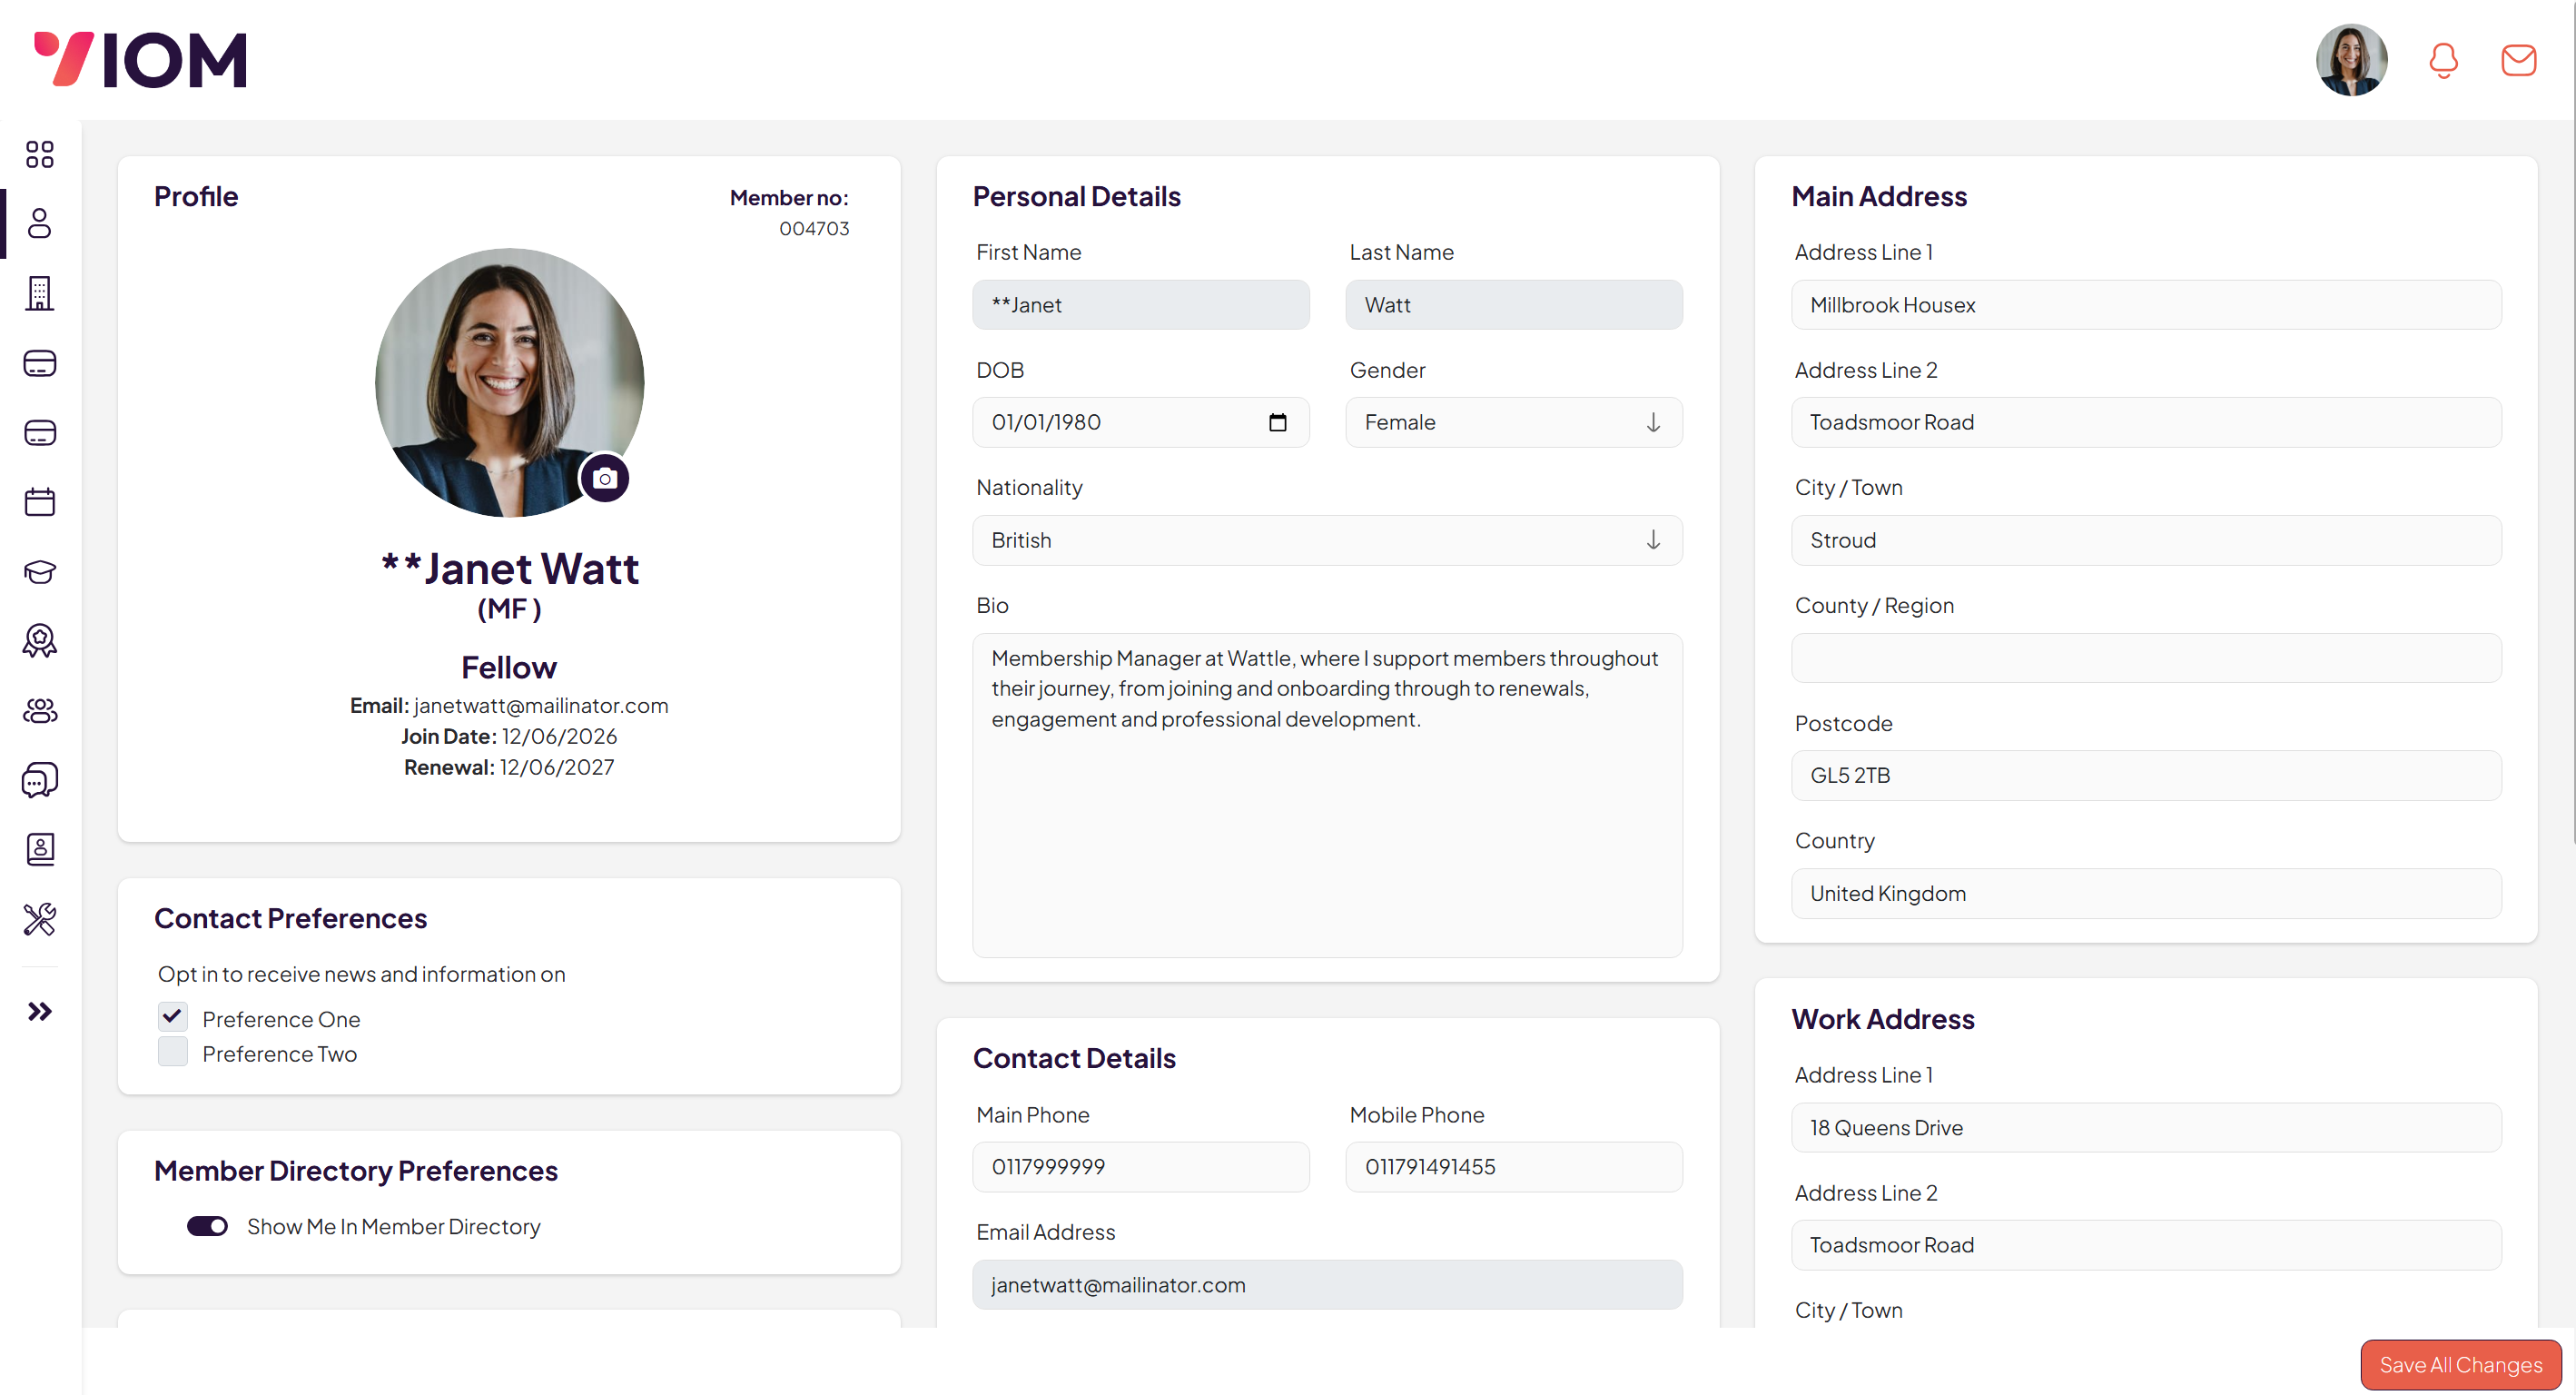Viewport: 2576px width, 1395px height.
Task: Click the user avatar in top header
Action: point(2351,60)
